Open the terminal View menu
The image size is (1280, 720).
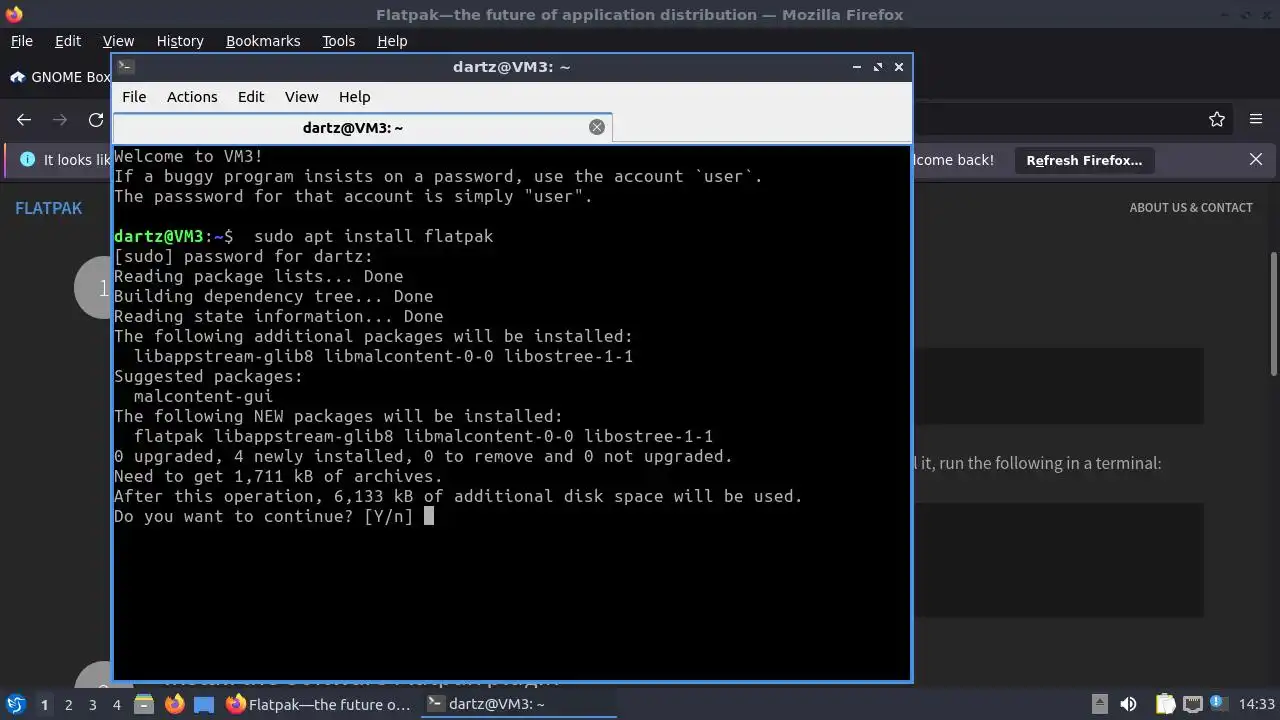point(301,97)
